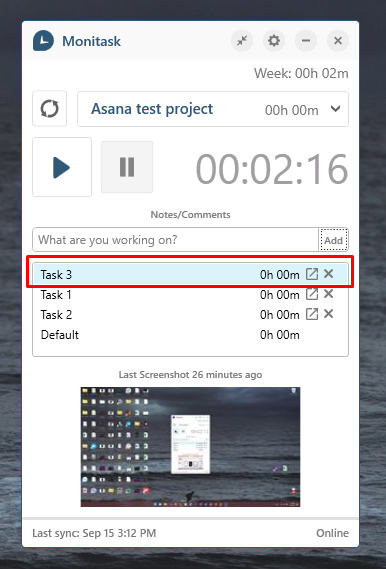386x569 pixels.
Task: Select Task 2 in the task list
Action: 190,314
